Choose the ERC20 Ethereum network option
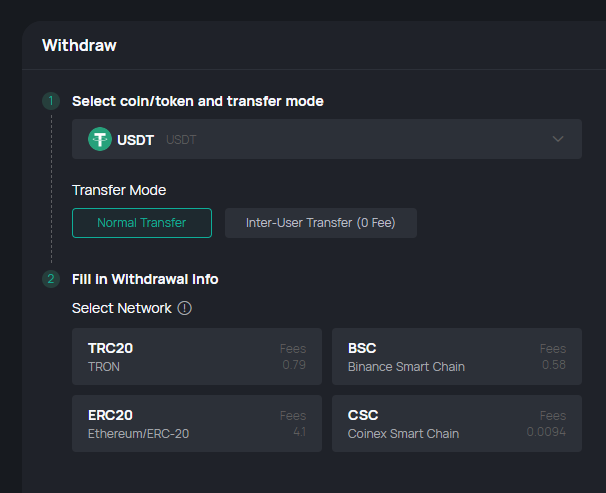Viewport: 606px width, 493px height. [197, 423]
